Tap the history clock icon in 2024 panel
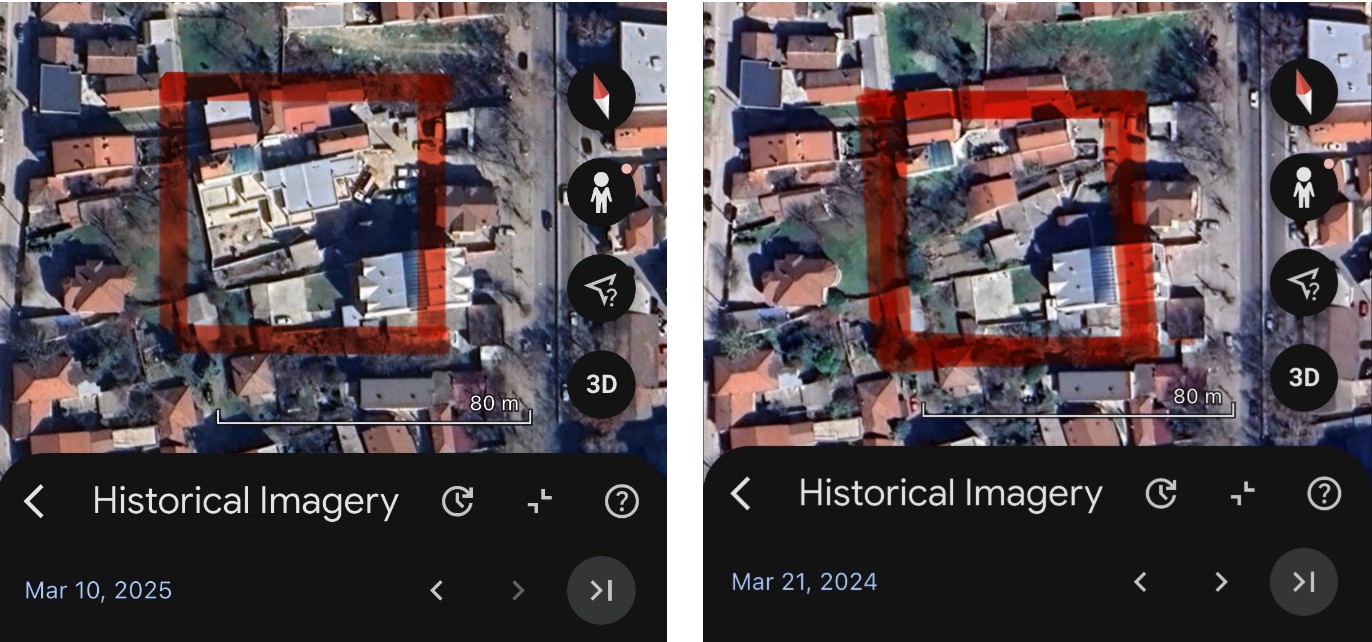The height and width of the screenshot is (642, 1372). (x=1161, y=493)
